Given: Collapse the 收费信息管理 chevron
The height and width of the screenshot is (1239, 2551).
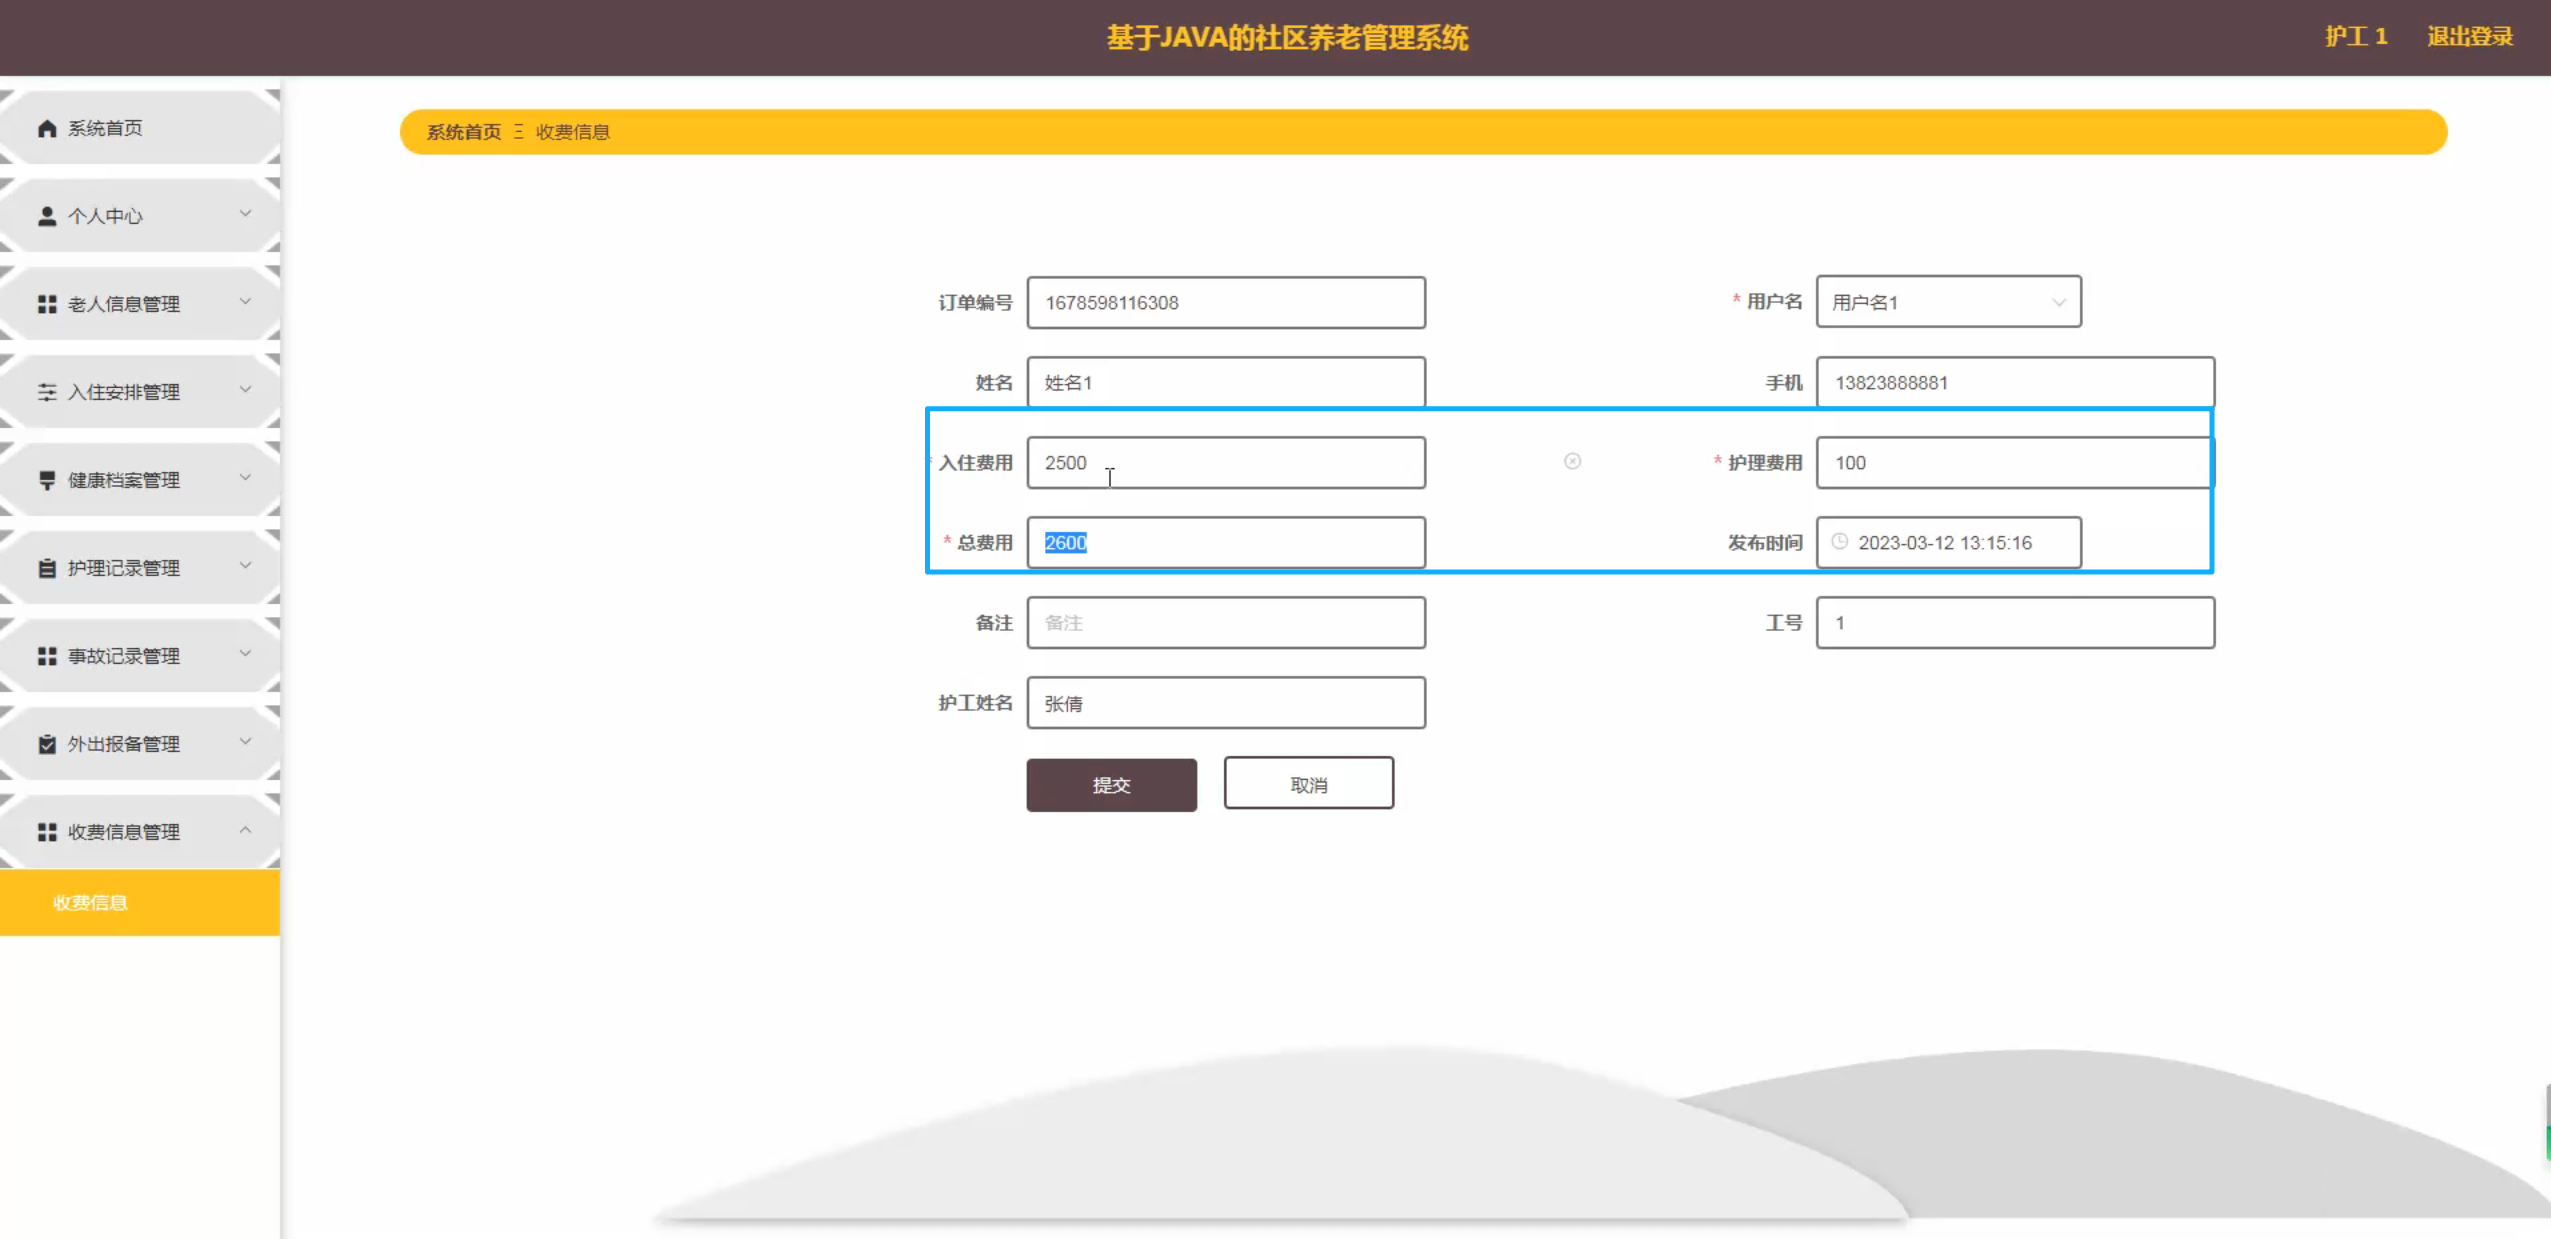Looking at the screenshot, I should click(x=245, y=830).
